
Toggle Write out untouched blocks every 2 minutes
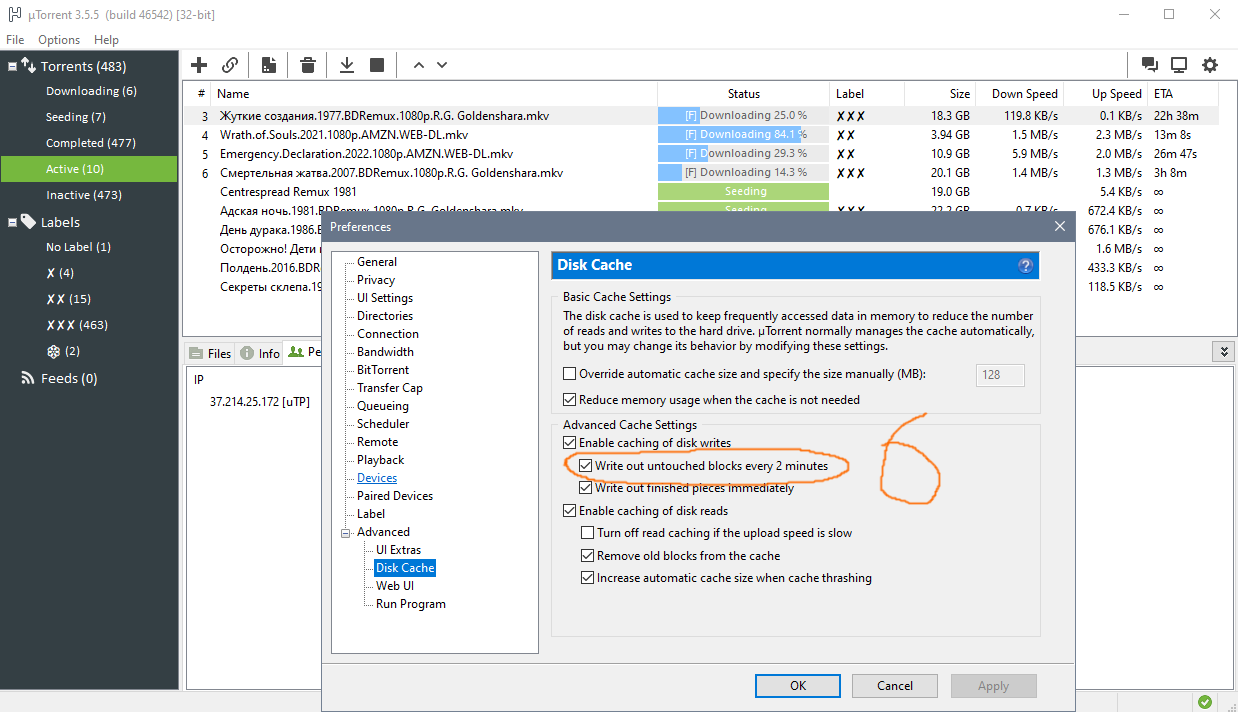586,466
